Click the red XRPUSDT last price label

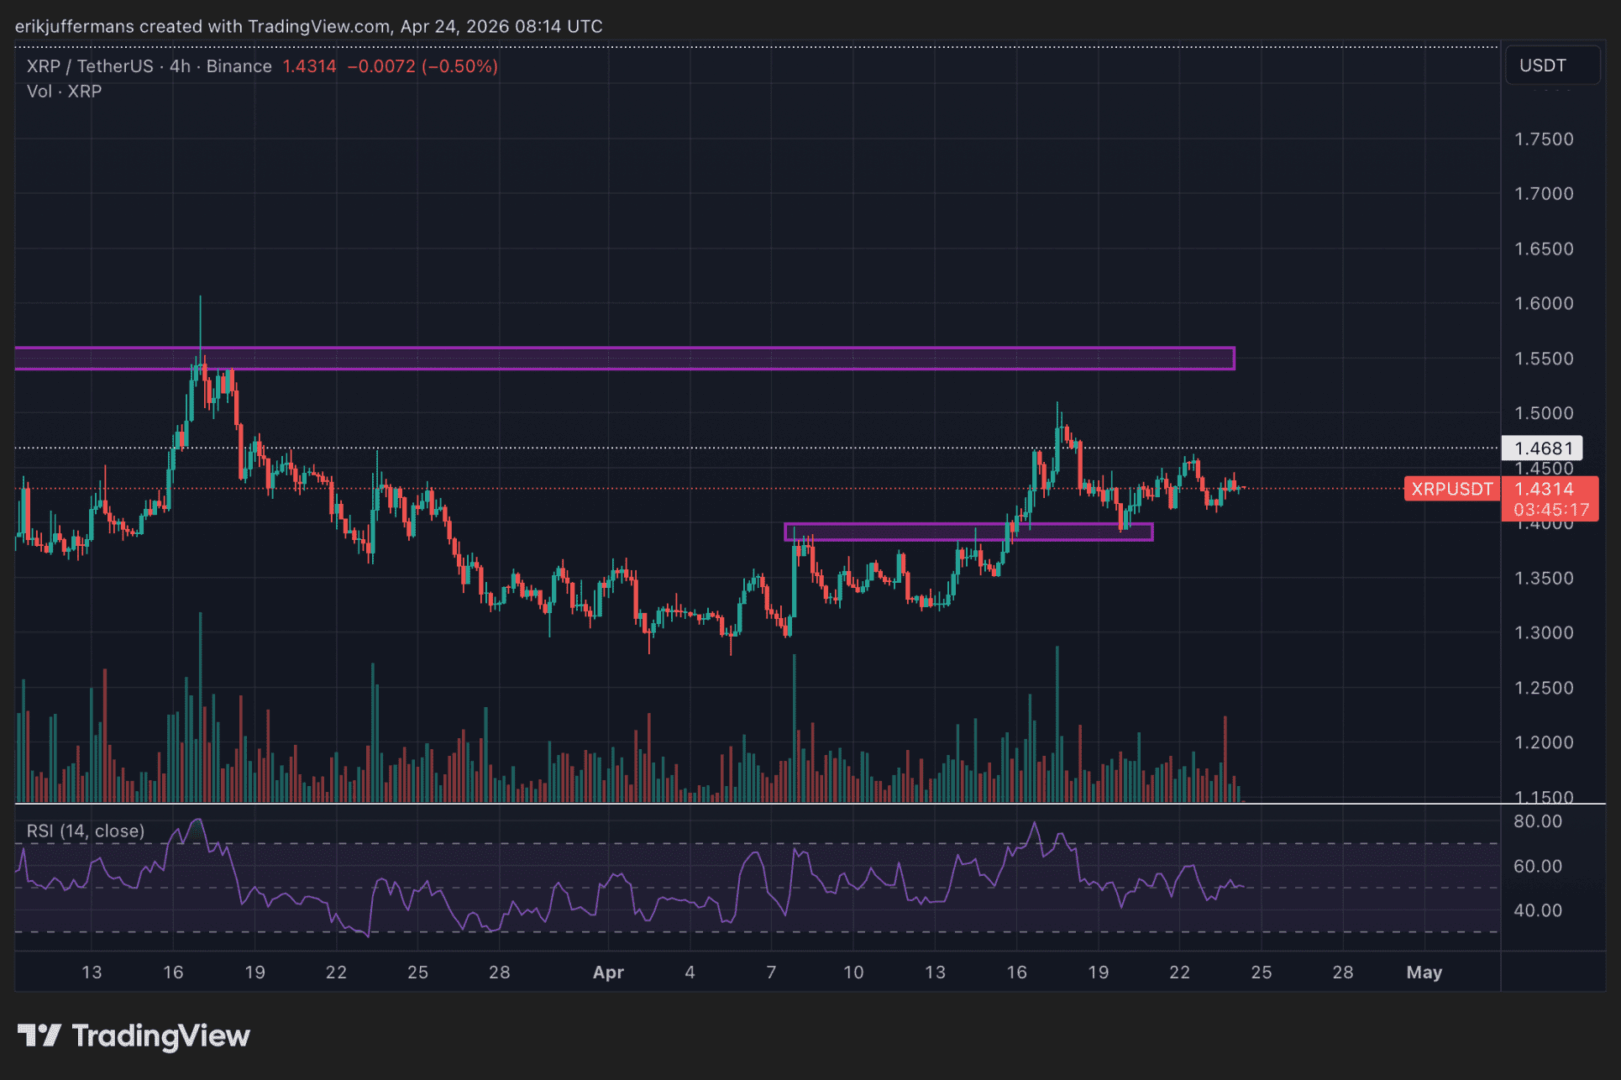pyautogui.click(x=1451, y=489)
